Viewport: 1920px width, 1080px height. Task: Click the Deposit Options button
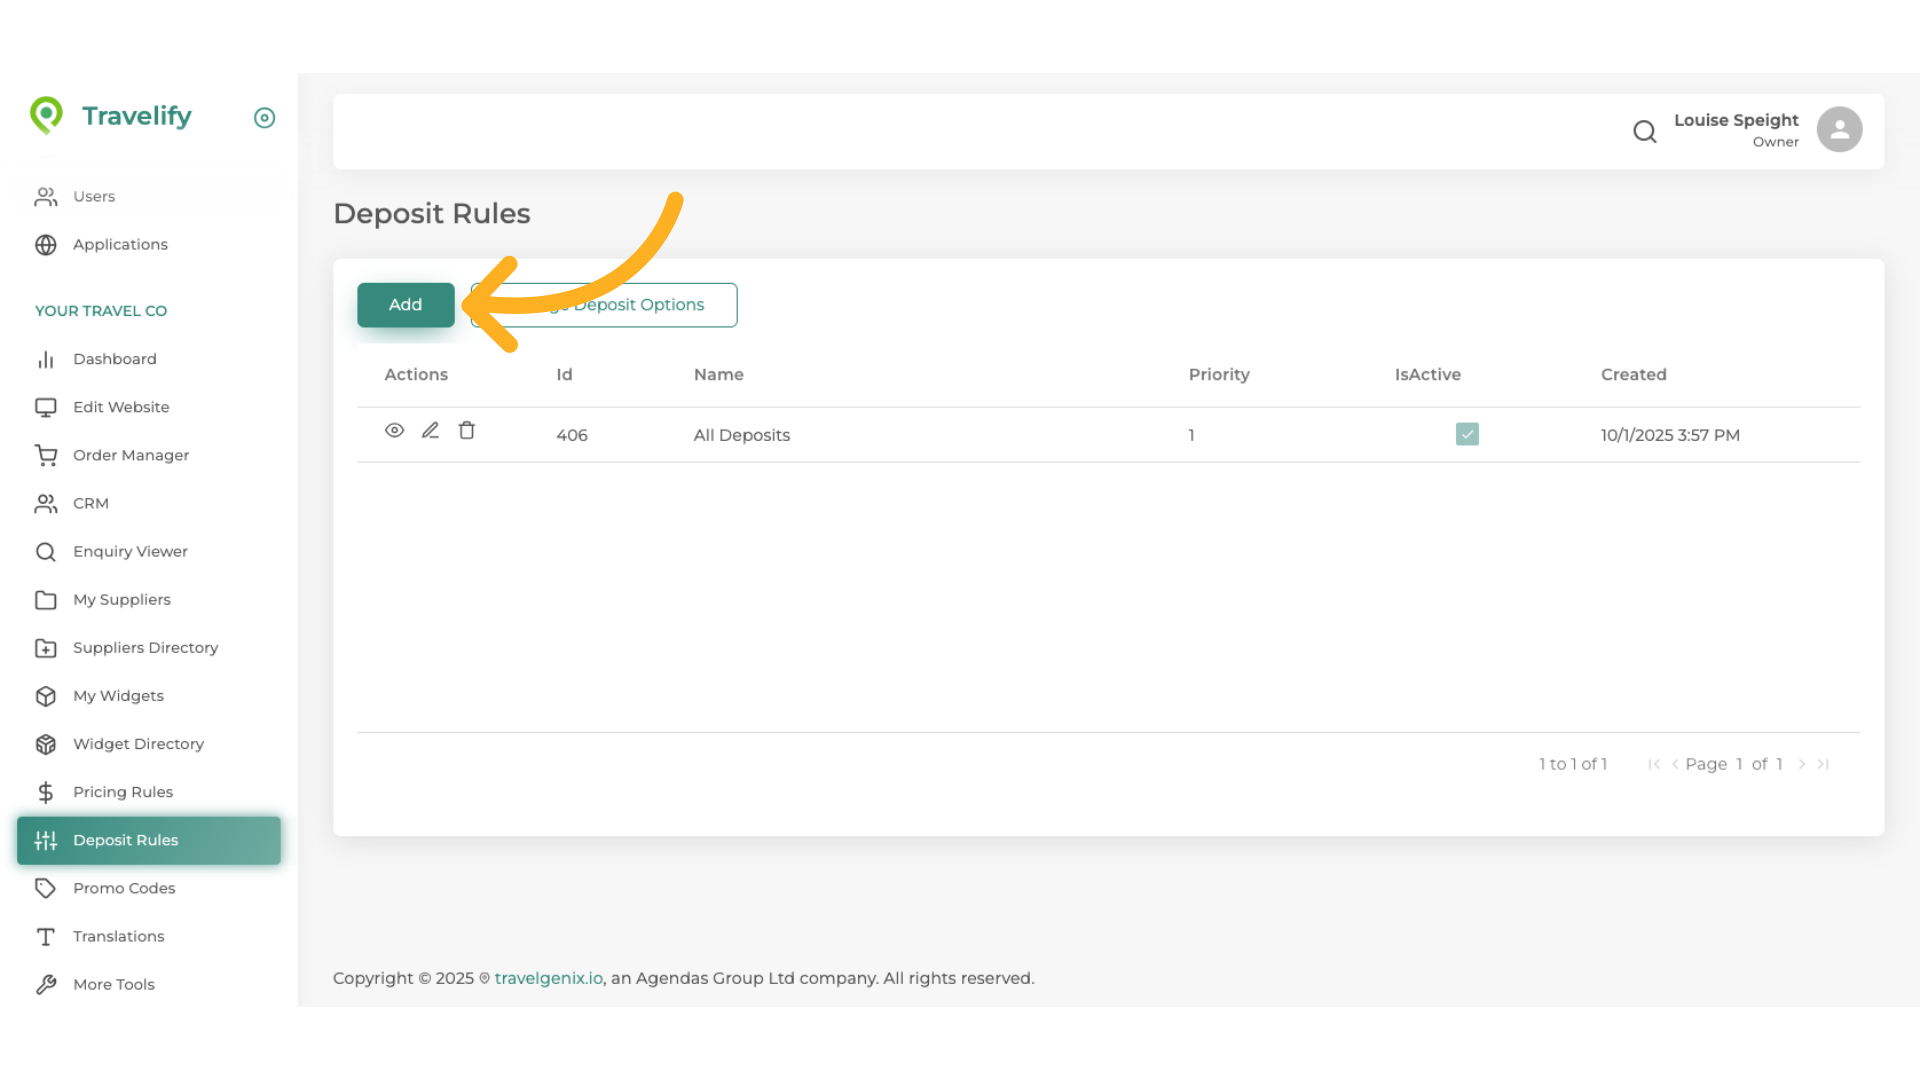tap(640, 305)
